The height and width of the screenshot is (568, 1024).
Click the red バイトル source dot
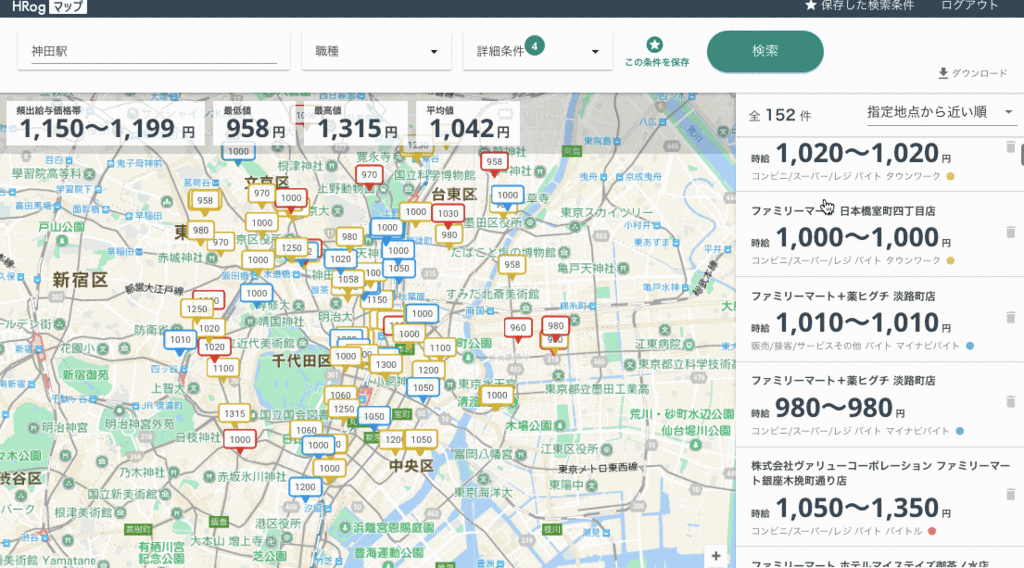(x=932, y=531)
